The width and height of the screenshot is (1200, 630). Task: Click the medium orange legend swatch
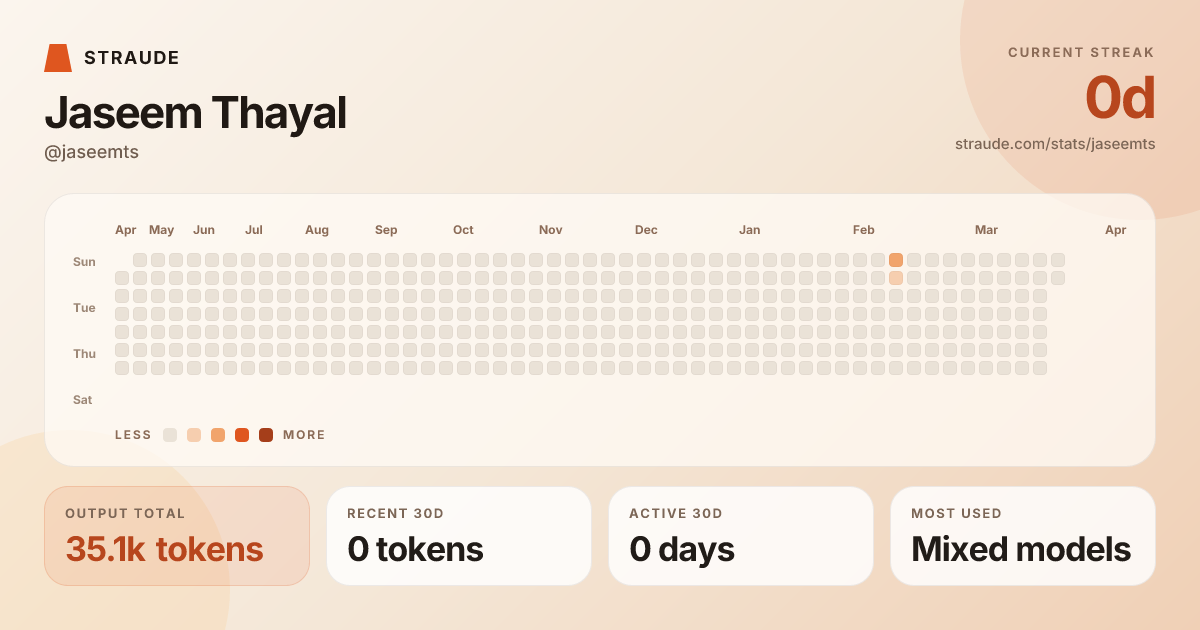[x=218, y=435]
